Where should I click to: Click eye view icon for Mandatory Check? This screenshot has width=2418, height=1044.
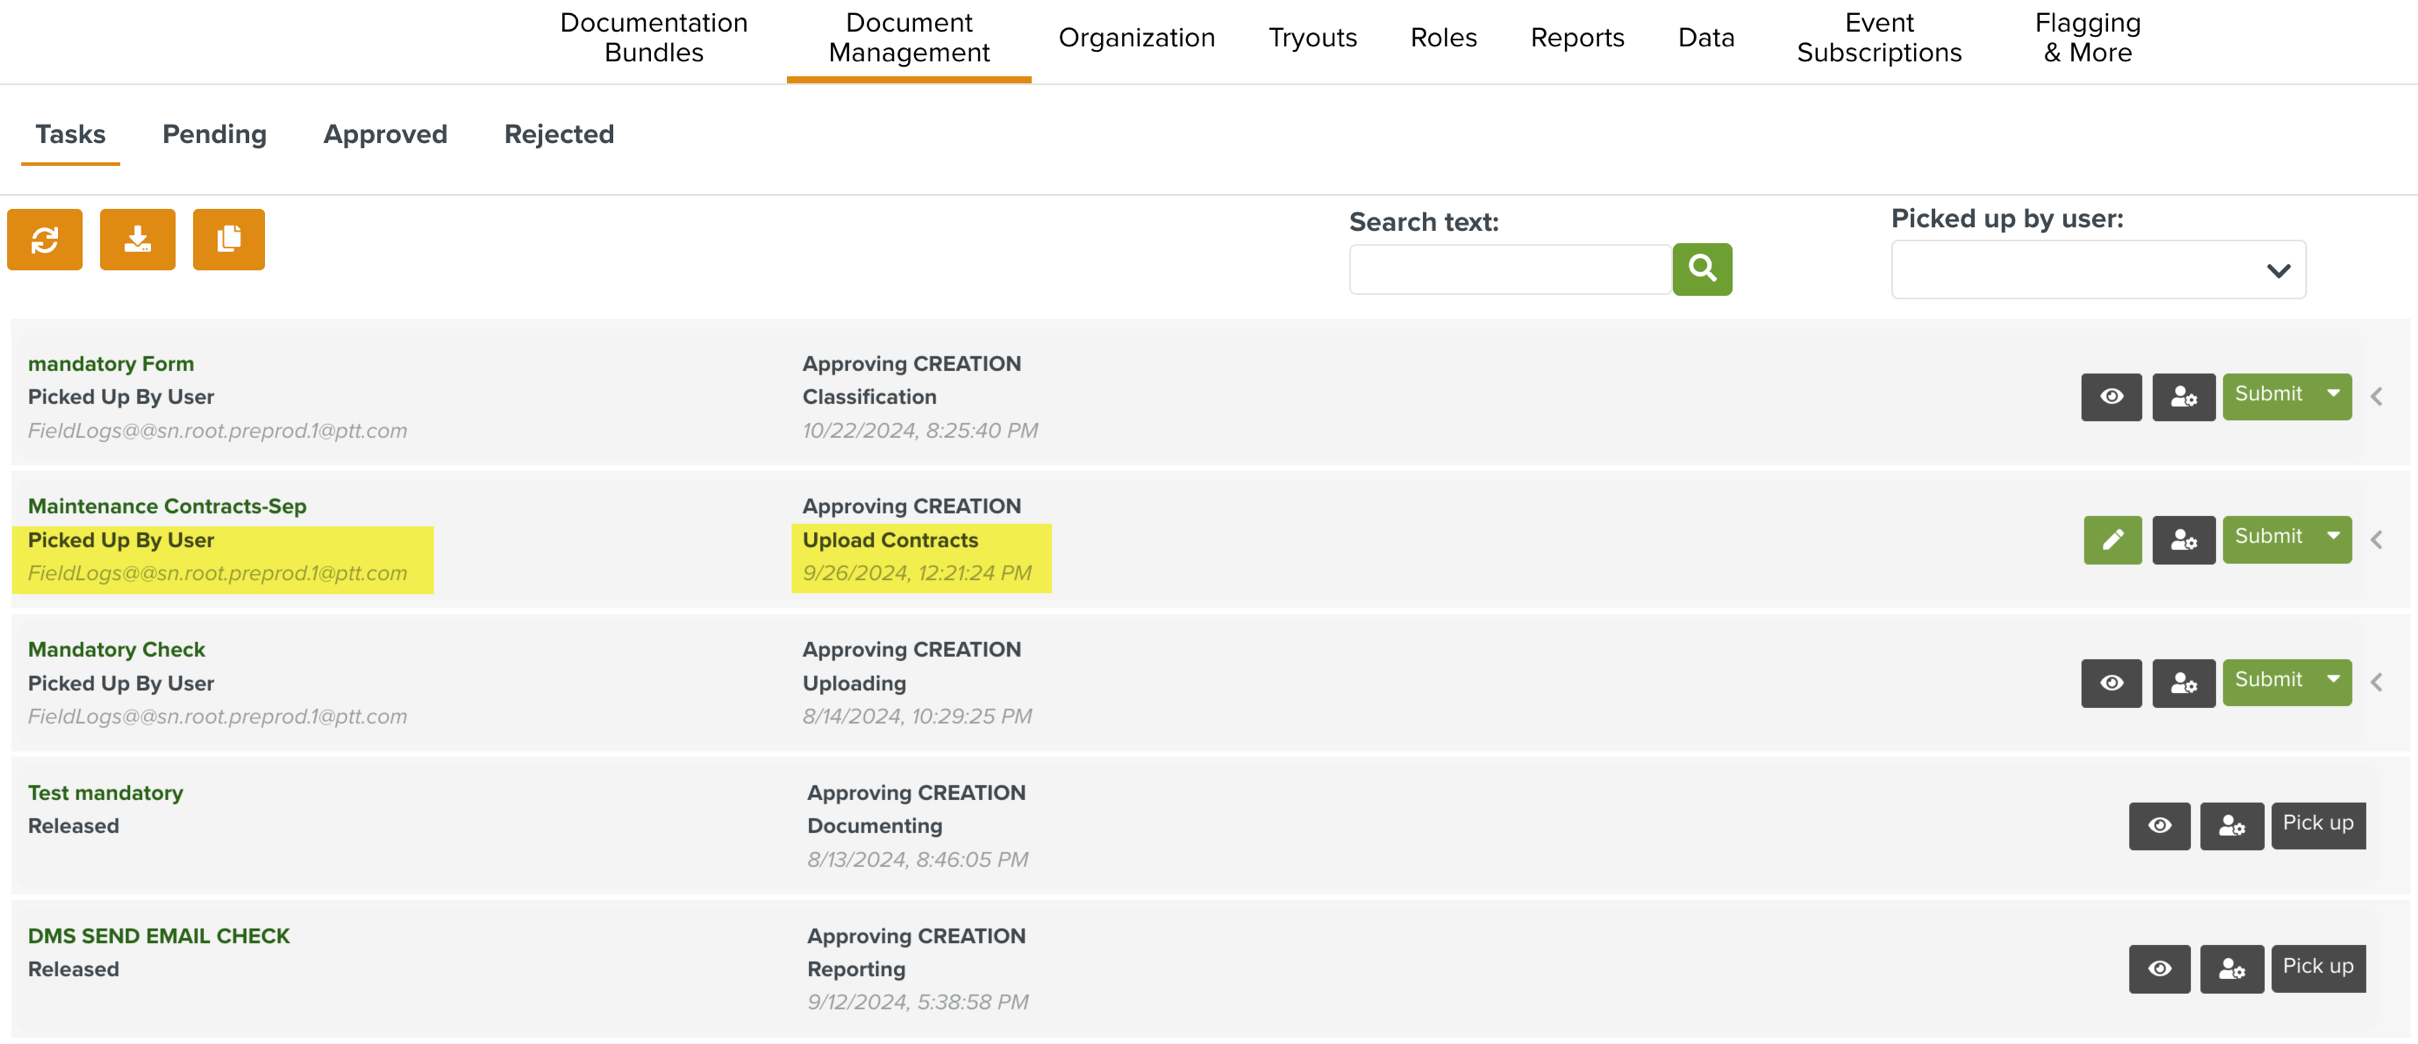2111,683
